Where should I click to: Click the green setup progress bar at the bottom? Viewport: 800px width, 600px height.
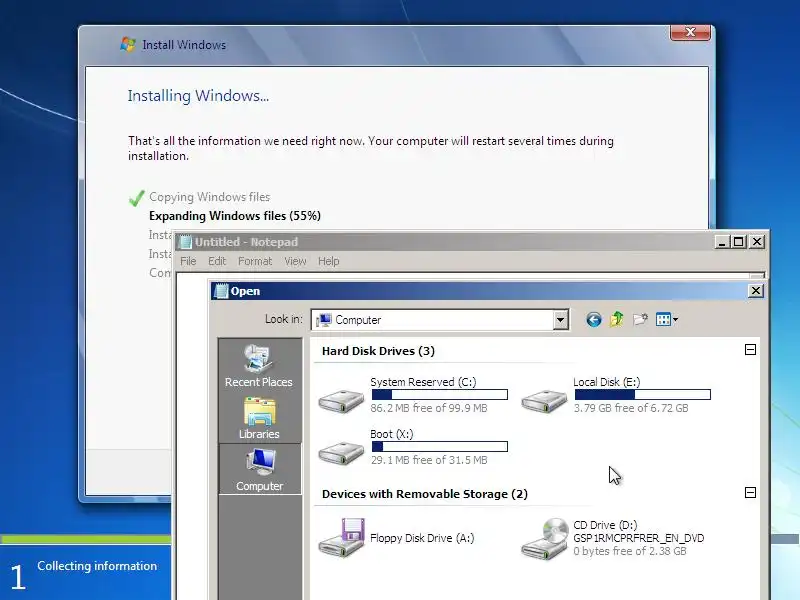(86, 539)
